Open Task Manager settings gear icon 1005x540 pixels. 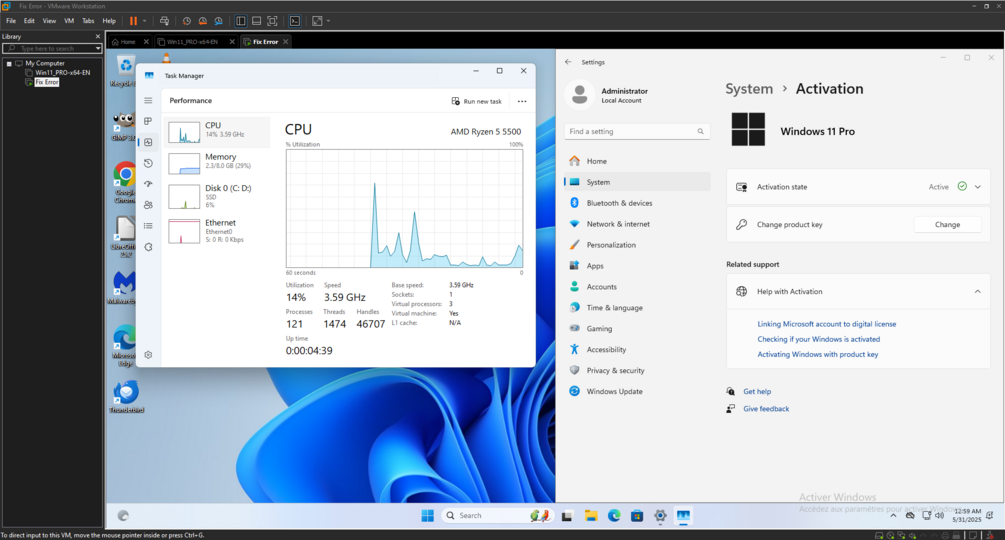[148, 355]
